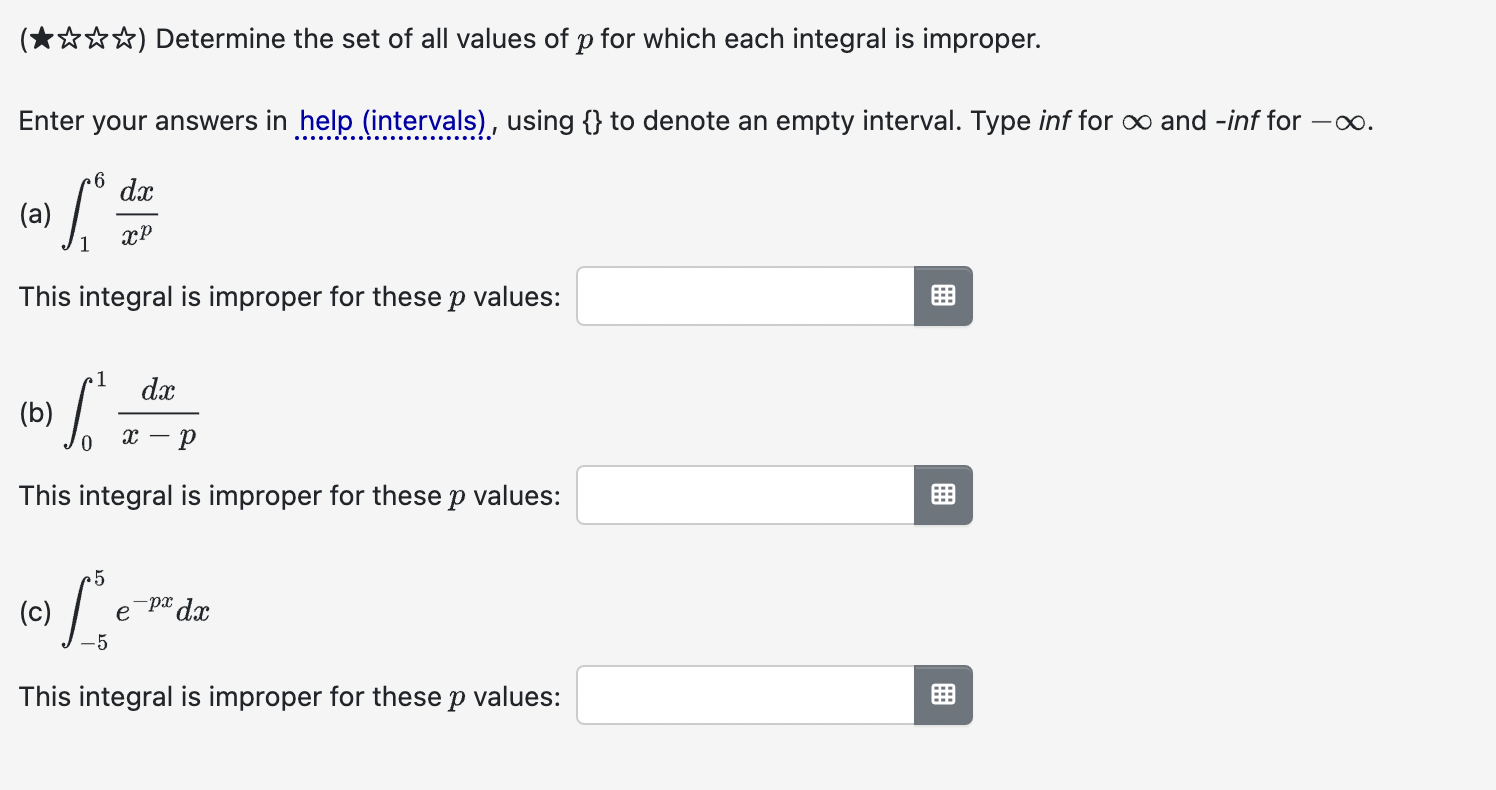The image size is (1496, 790).
Task: Open equation editor for part (b) answer
Action: (x=943, y=495)
